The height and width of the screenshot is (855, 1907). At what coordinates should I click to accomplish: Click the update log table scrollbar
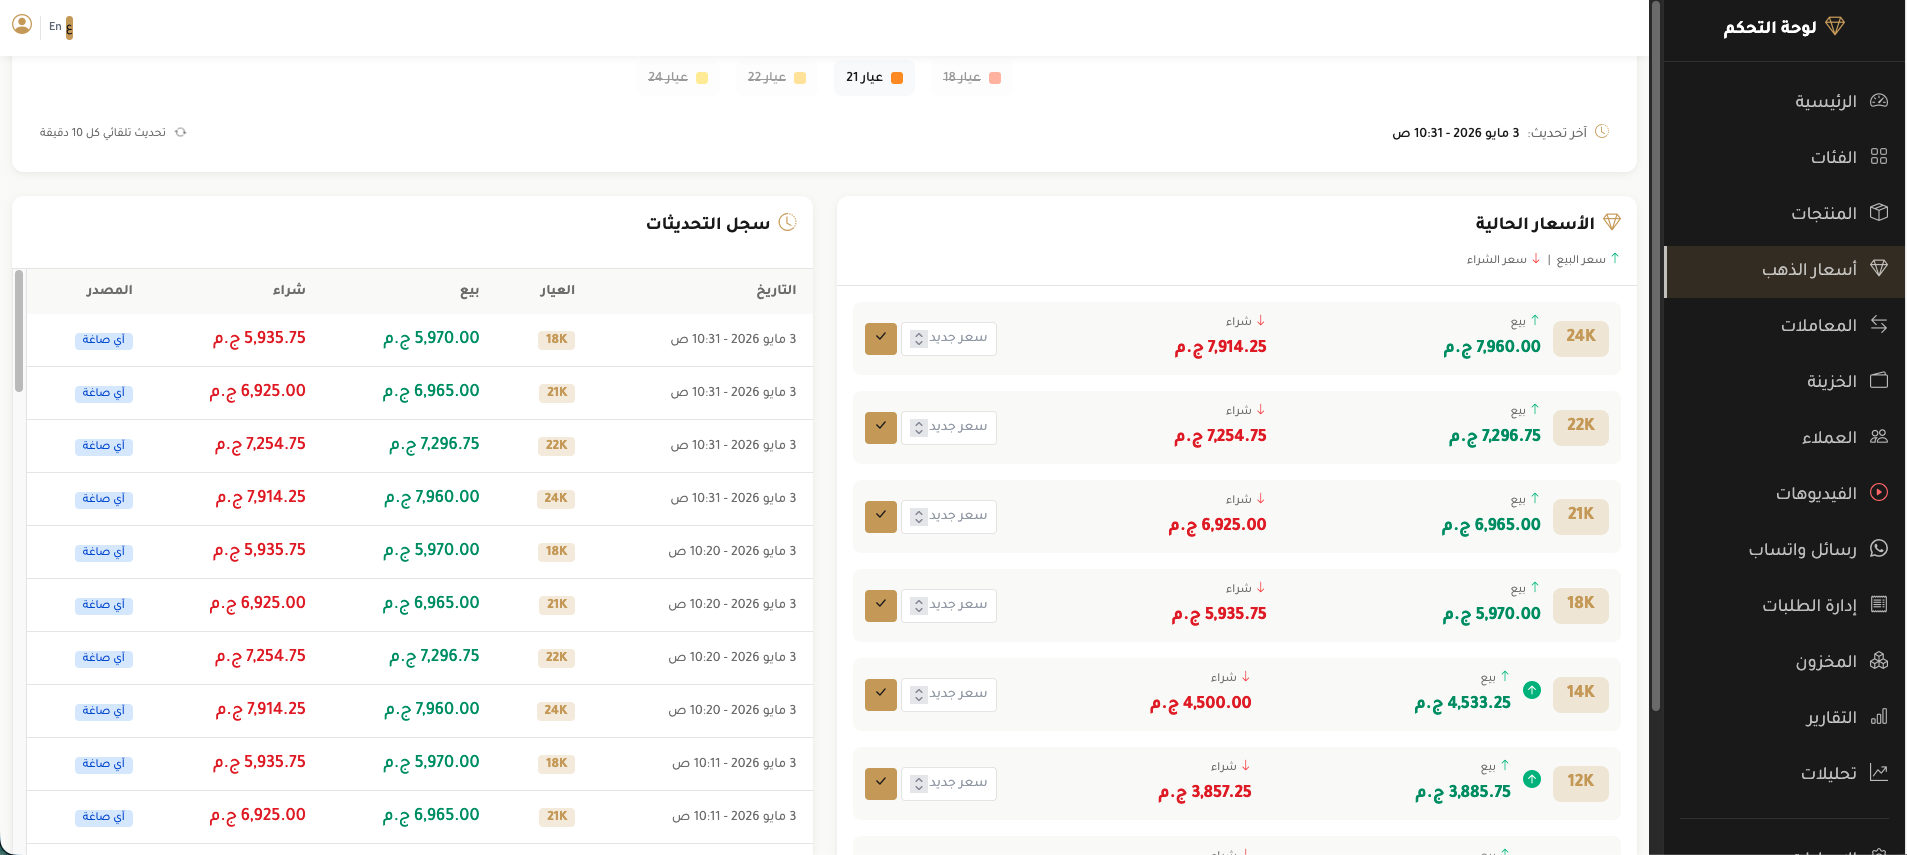(19, 330)
